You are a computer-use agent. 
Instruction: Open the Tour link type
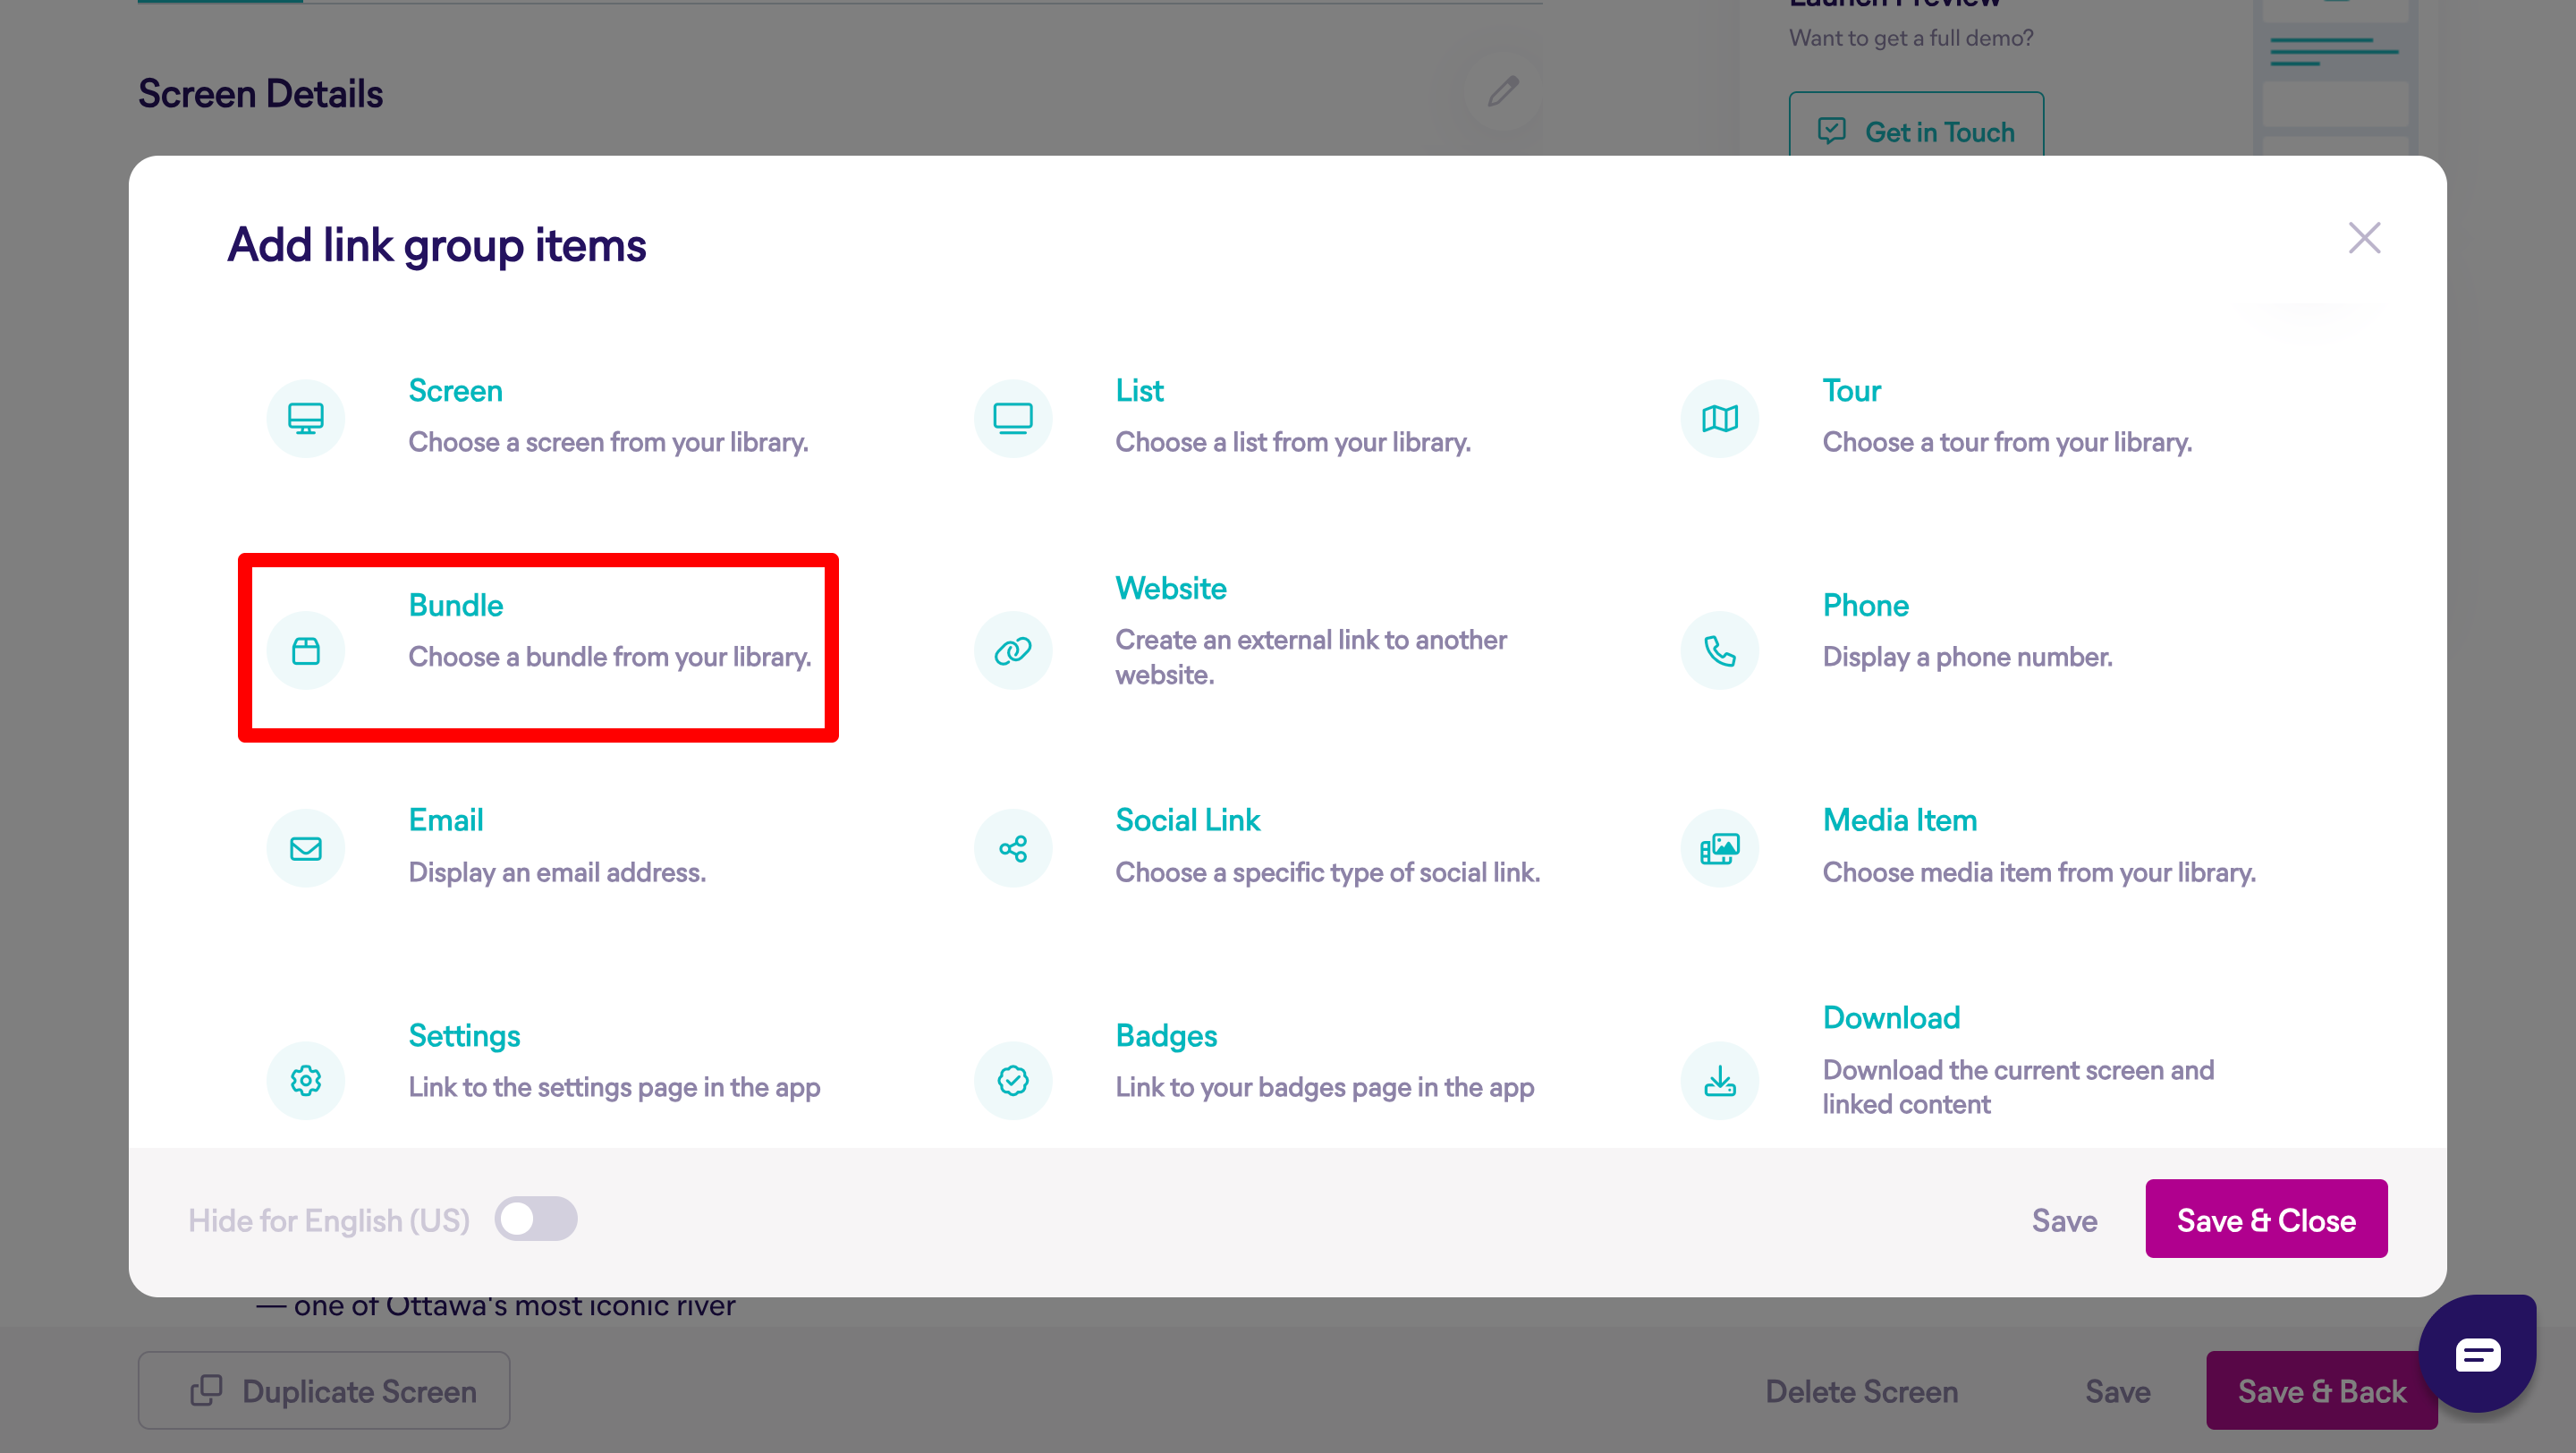[x=1851, y=390]
